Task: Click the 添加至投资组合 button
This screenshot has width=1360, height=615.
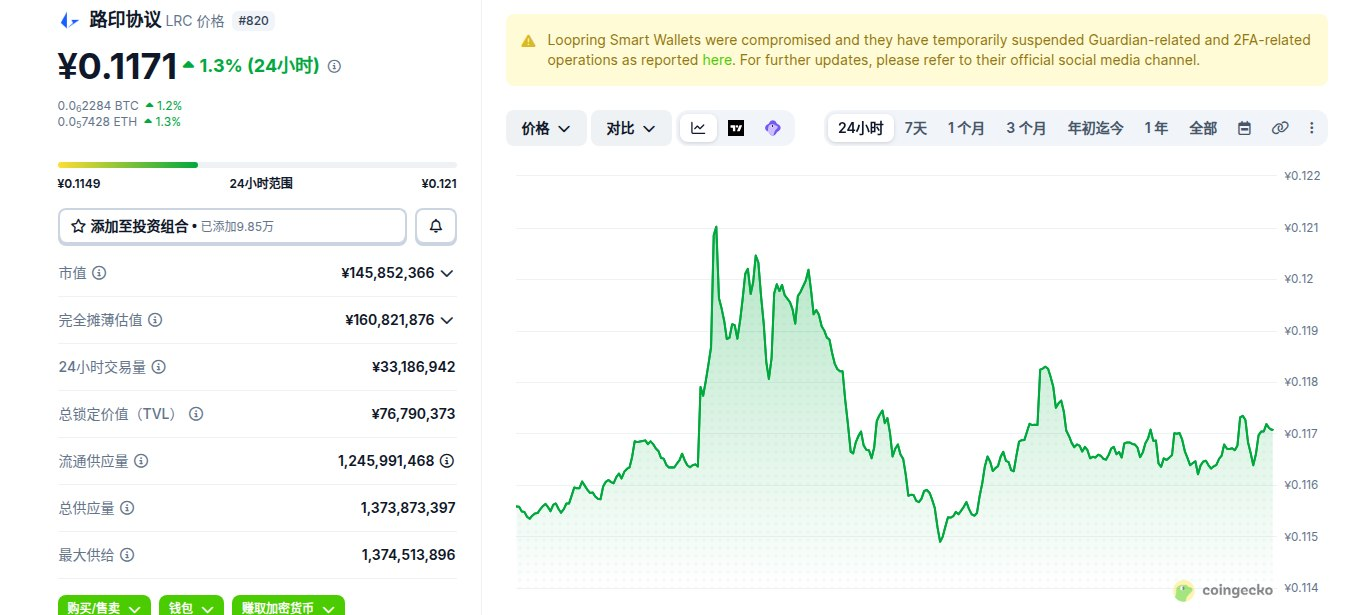Action: [x=232, y=226]
